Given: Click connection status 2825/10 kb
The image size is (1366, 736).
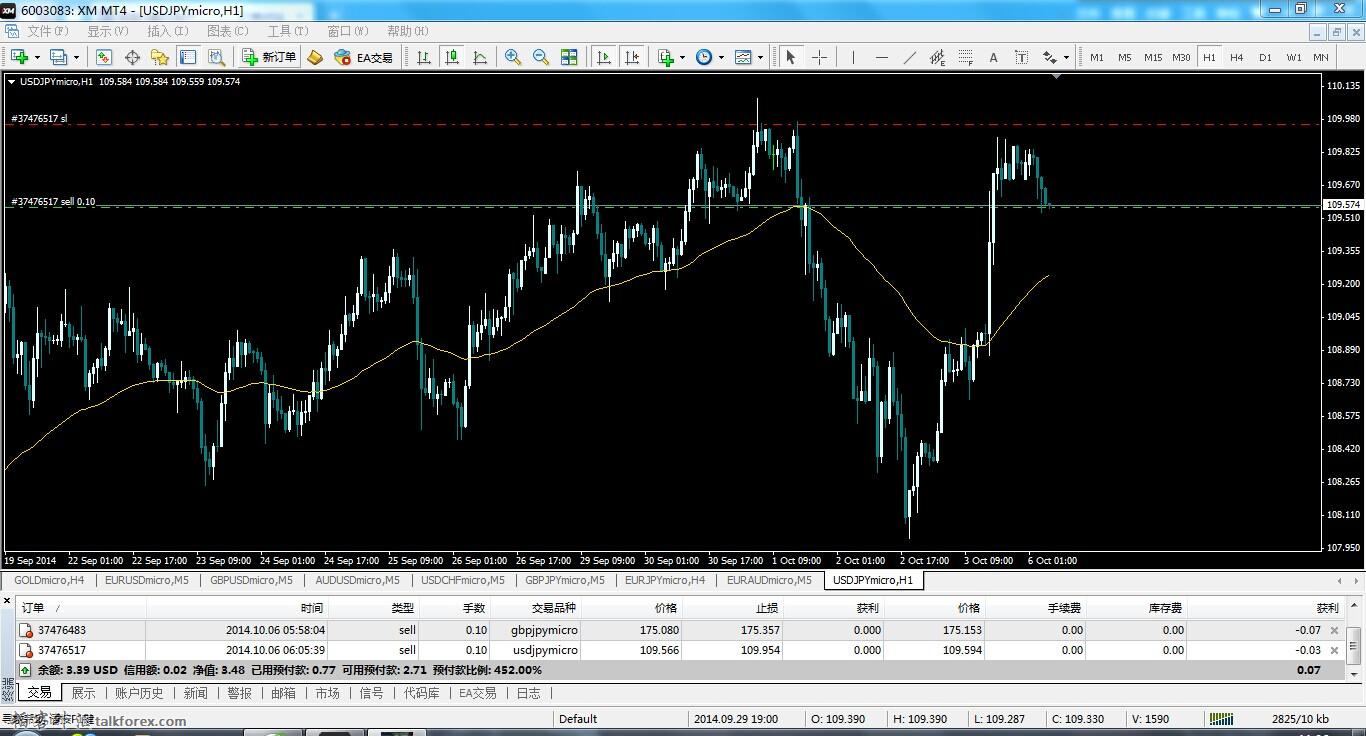Looking at the screenshot, I should point(1300,719).
